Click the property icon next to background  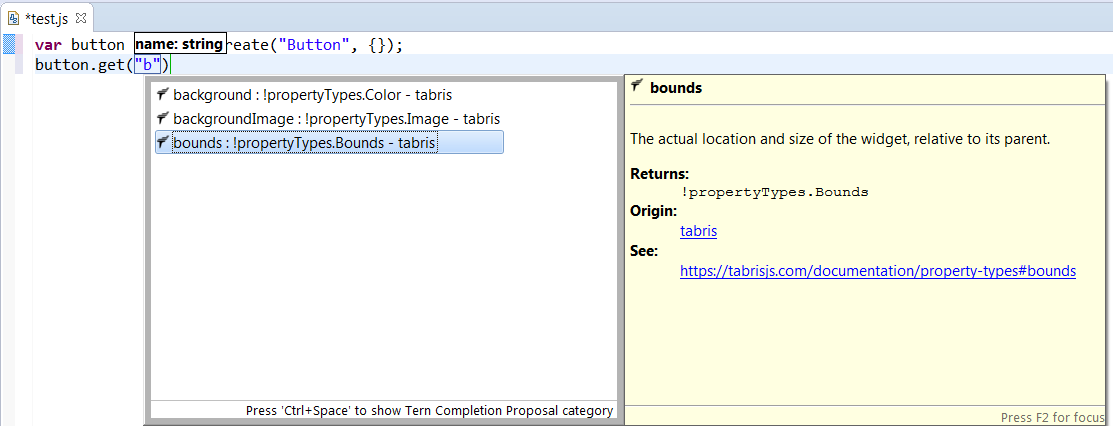pyautogui.click(x=163, y=94)
